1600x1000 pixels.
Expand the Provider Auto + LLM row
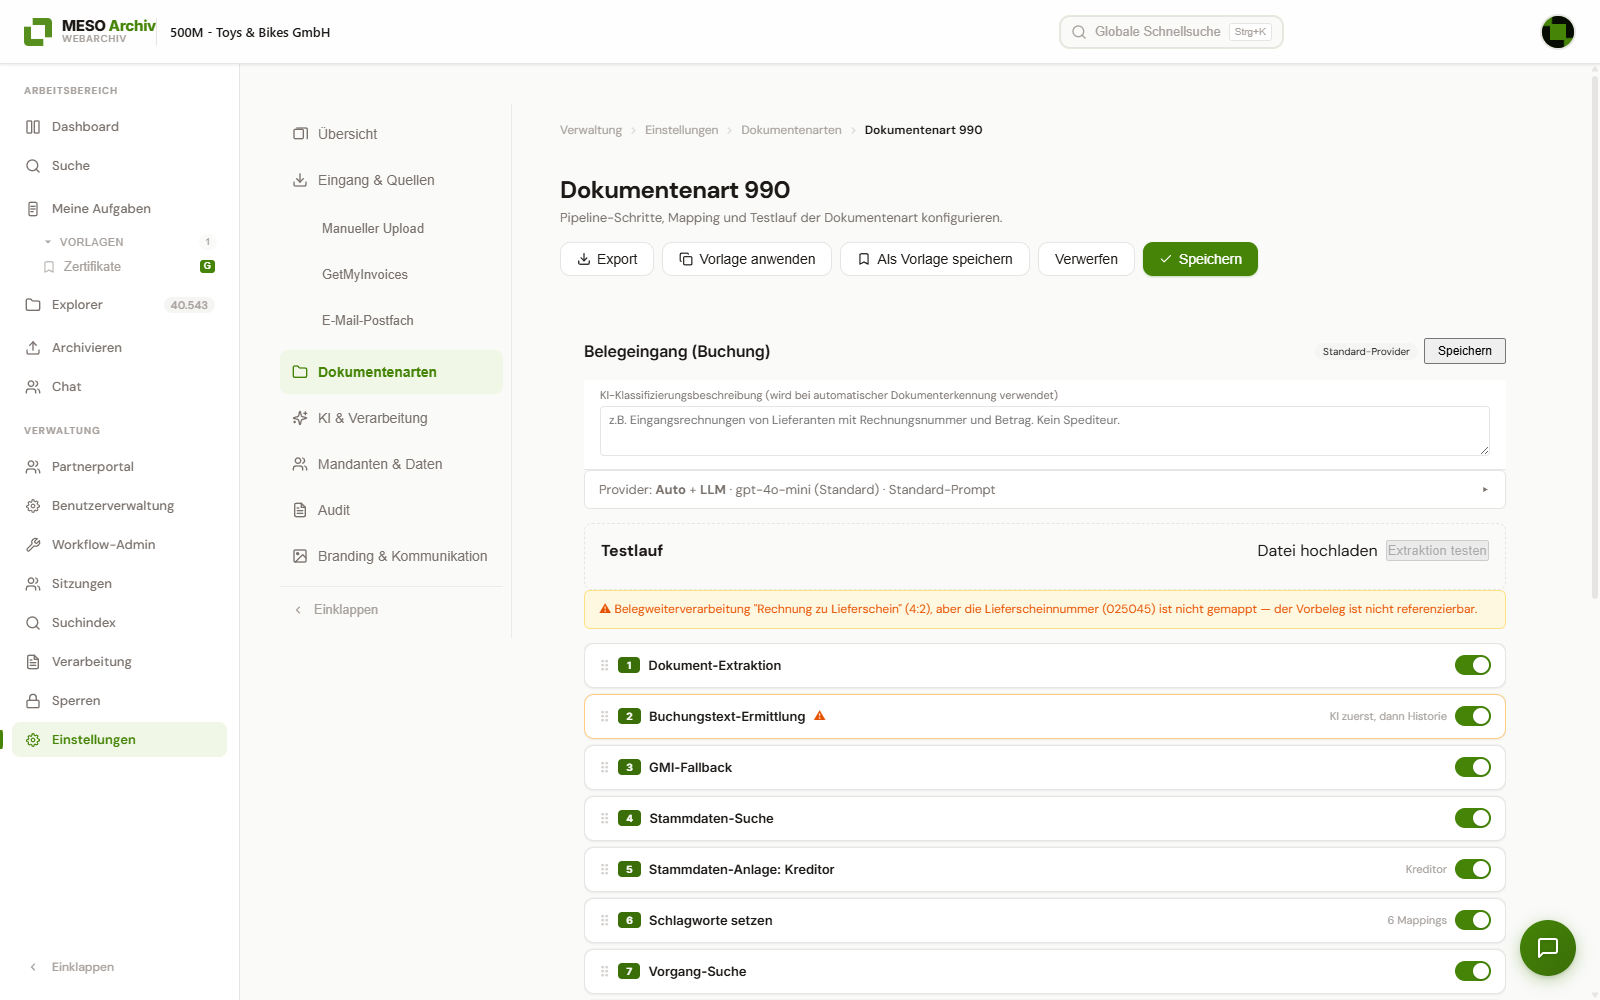1044,490
